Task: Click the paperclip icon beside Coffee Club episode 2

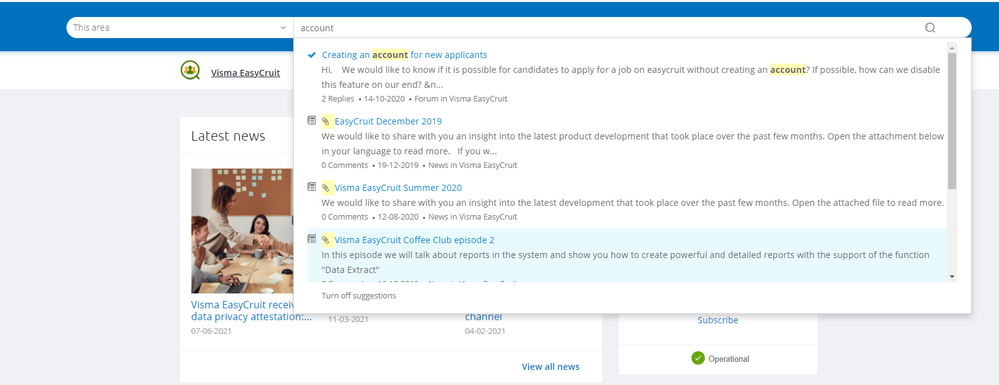Action: coord(326,240)
